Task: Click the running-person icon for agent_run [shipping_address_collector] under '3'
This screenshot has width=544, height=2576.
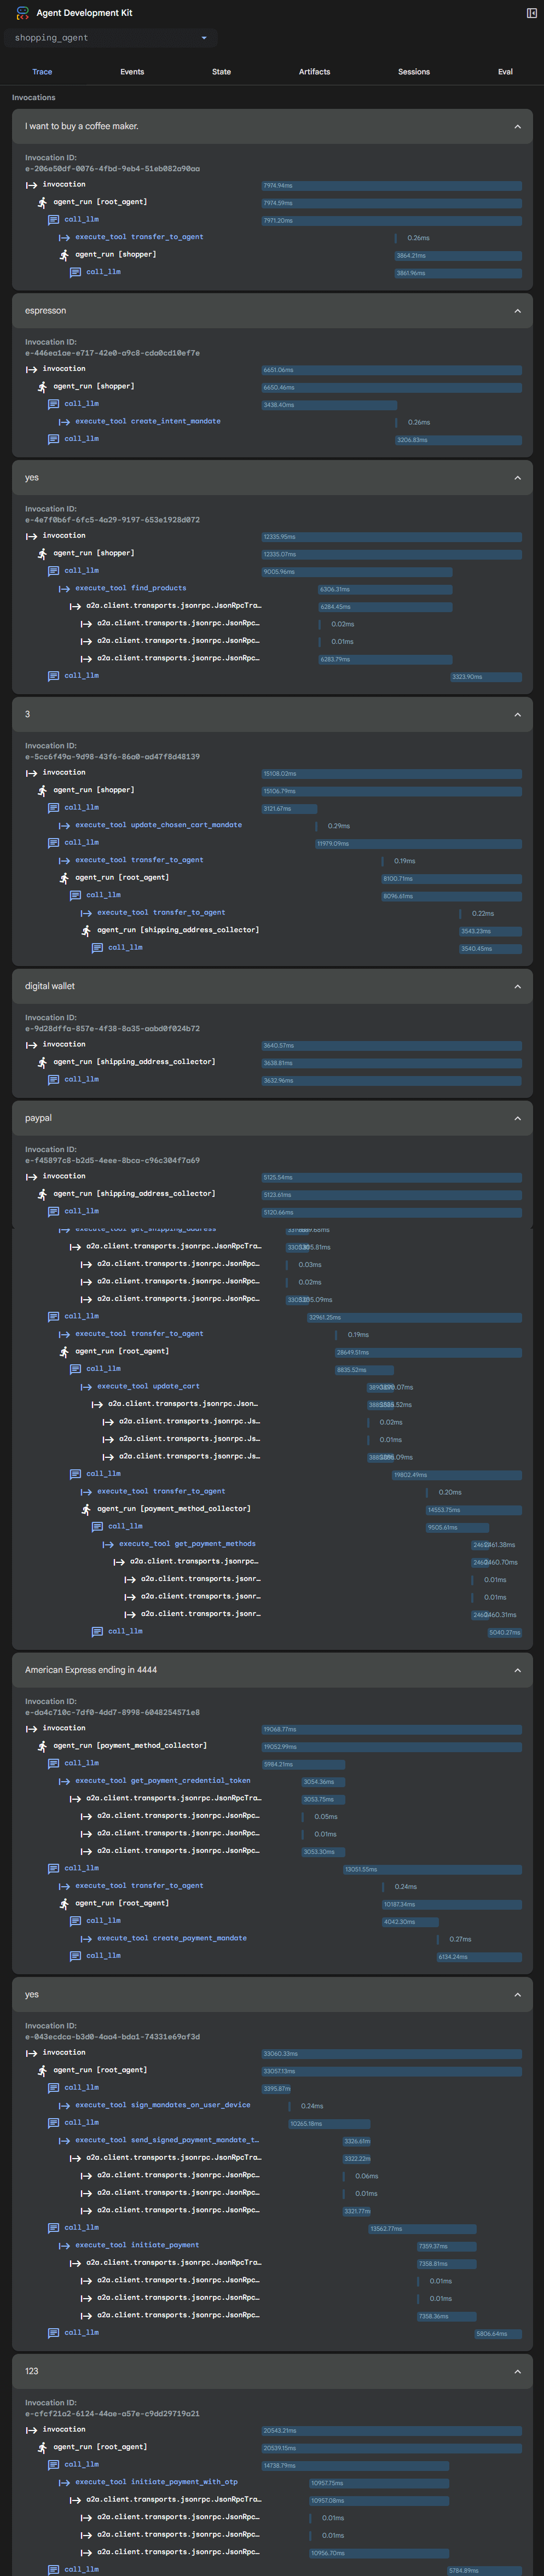Action: coord(87,931)
